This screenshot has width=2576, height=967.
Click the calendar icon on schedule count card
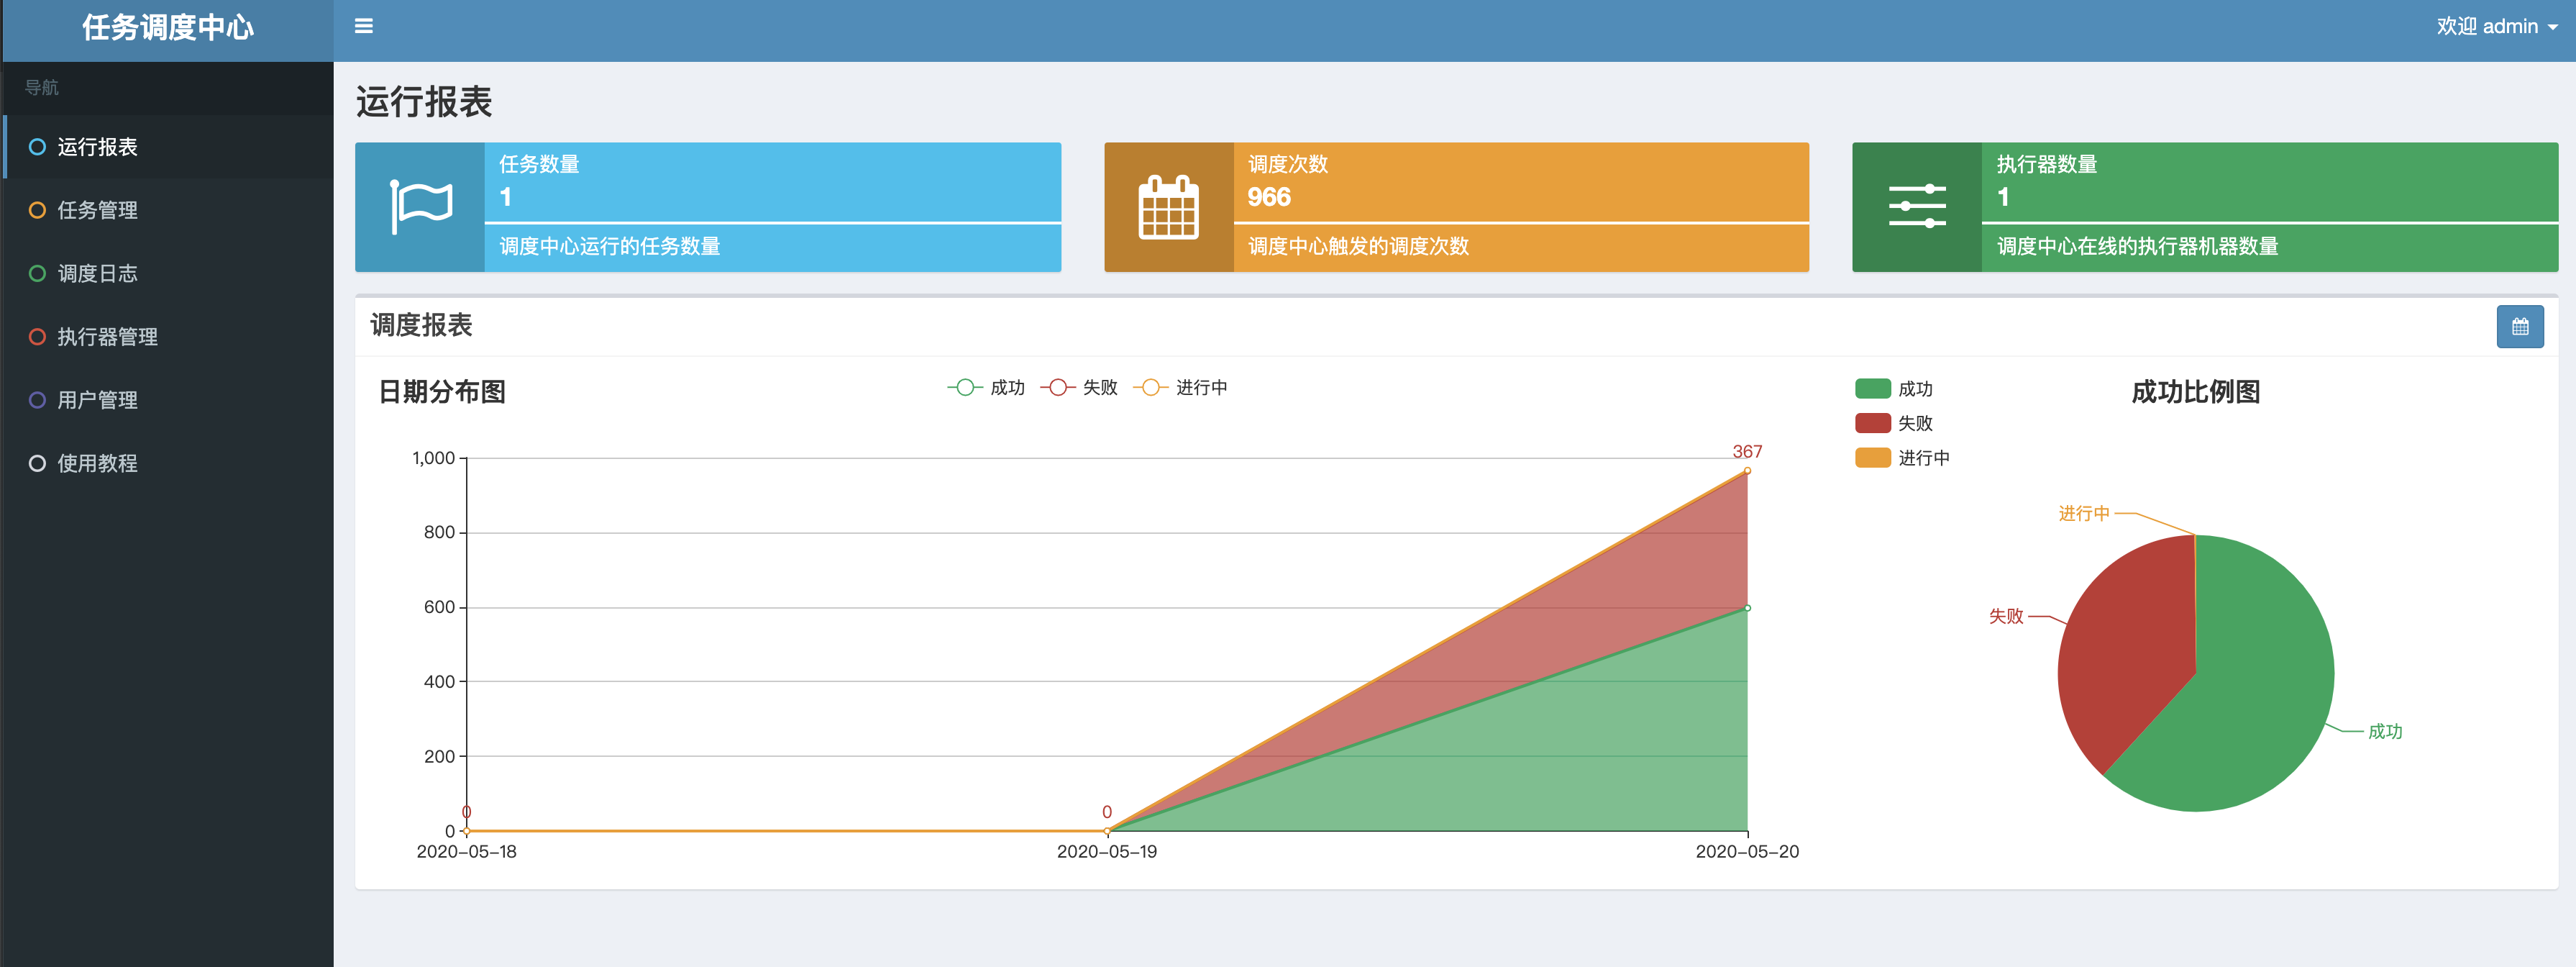1168,207
